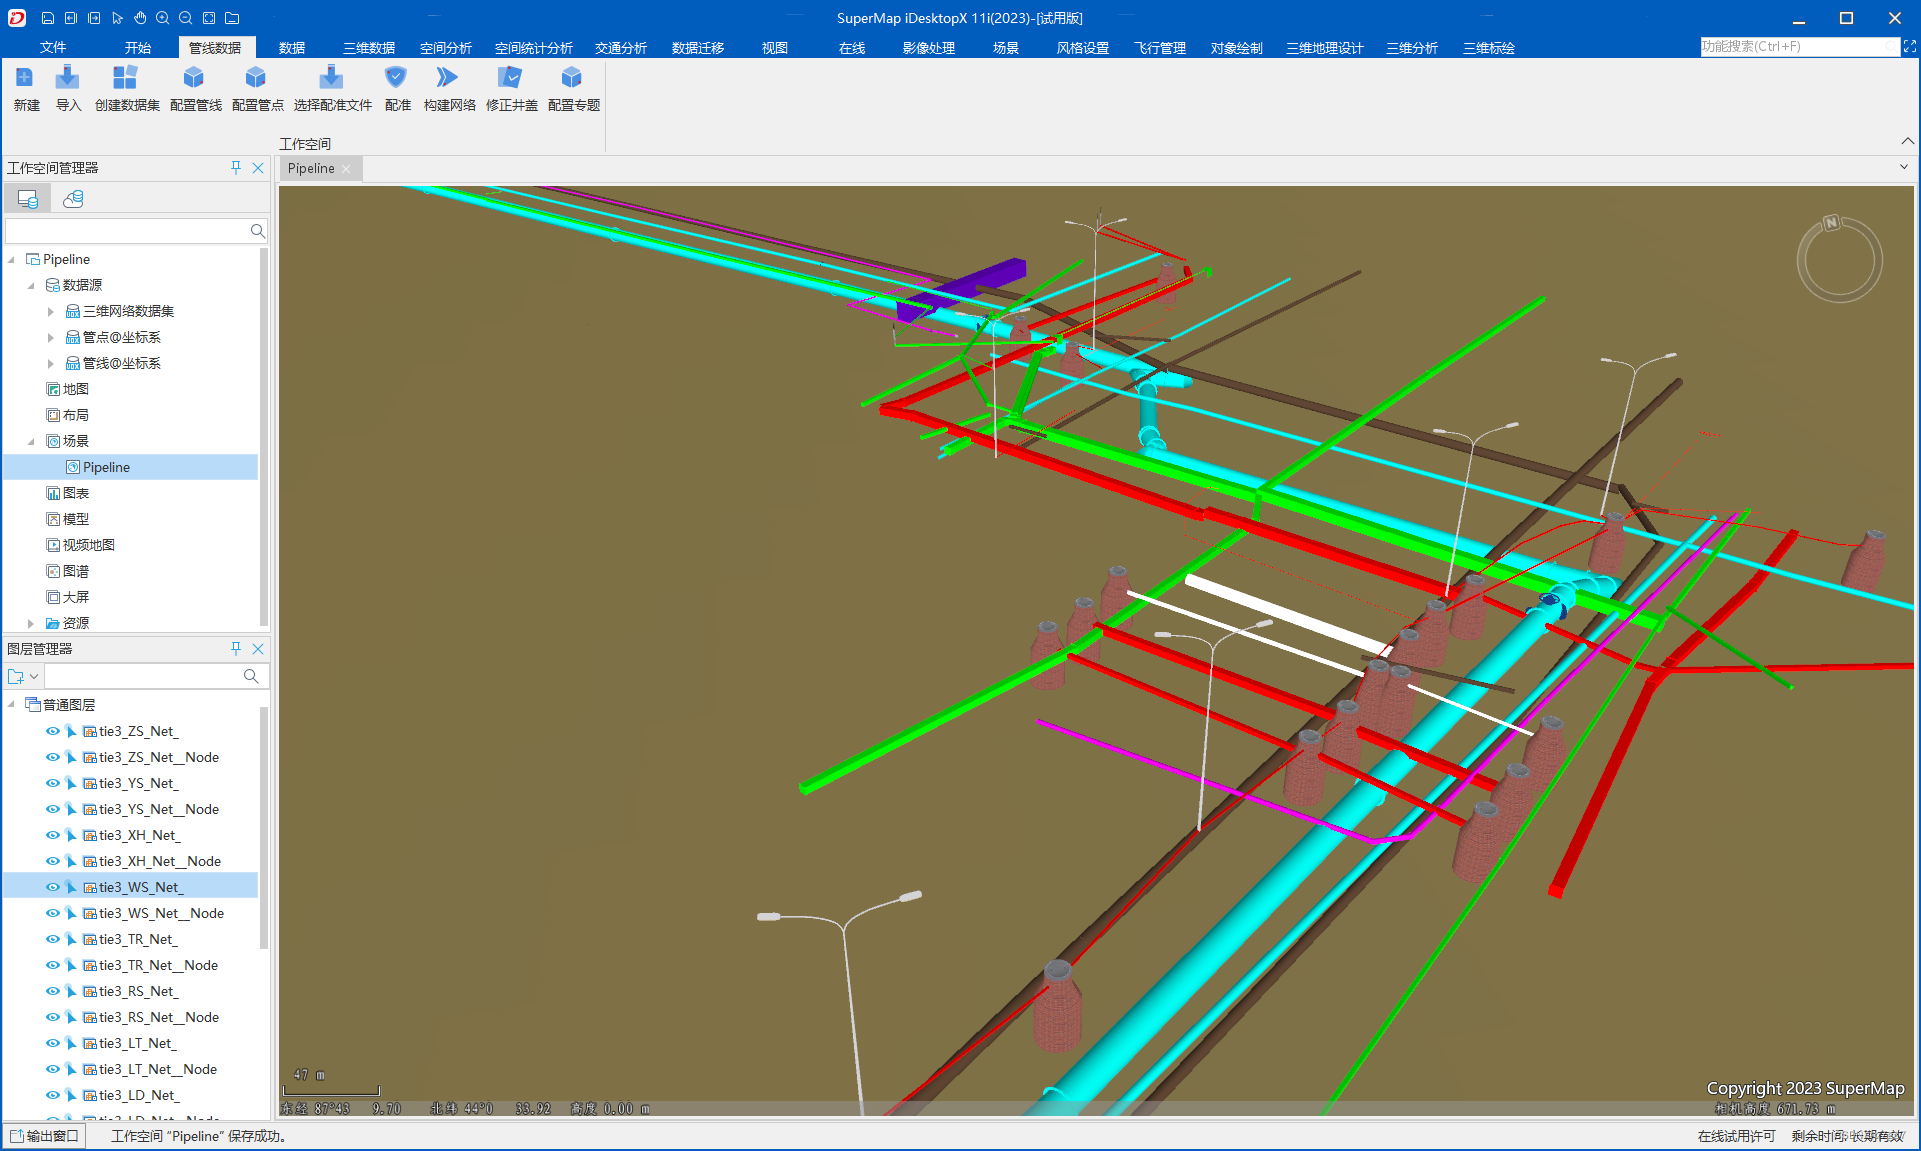Click the save icon in quick access toolbar
Viewport: 1921px width, 1151px height.
tap(47, 18)
